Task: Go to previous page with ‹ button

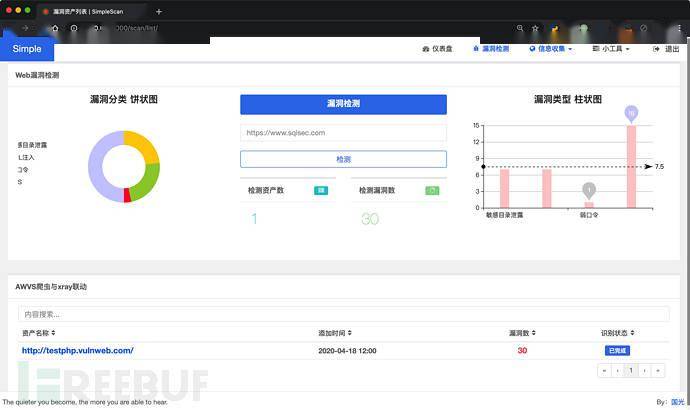Action: click(x=617, y=370)
